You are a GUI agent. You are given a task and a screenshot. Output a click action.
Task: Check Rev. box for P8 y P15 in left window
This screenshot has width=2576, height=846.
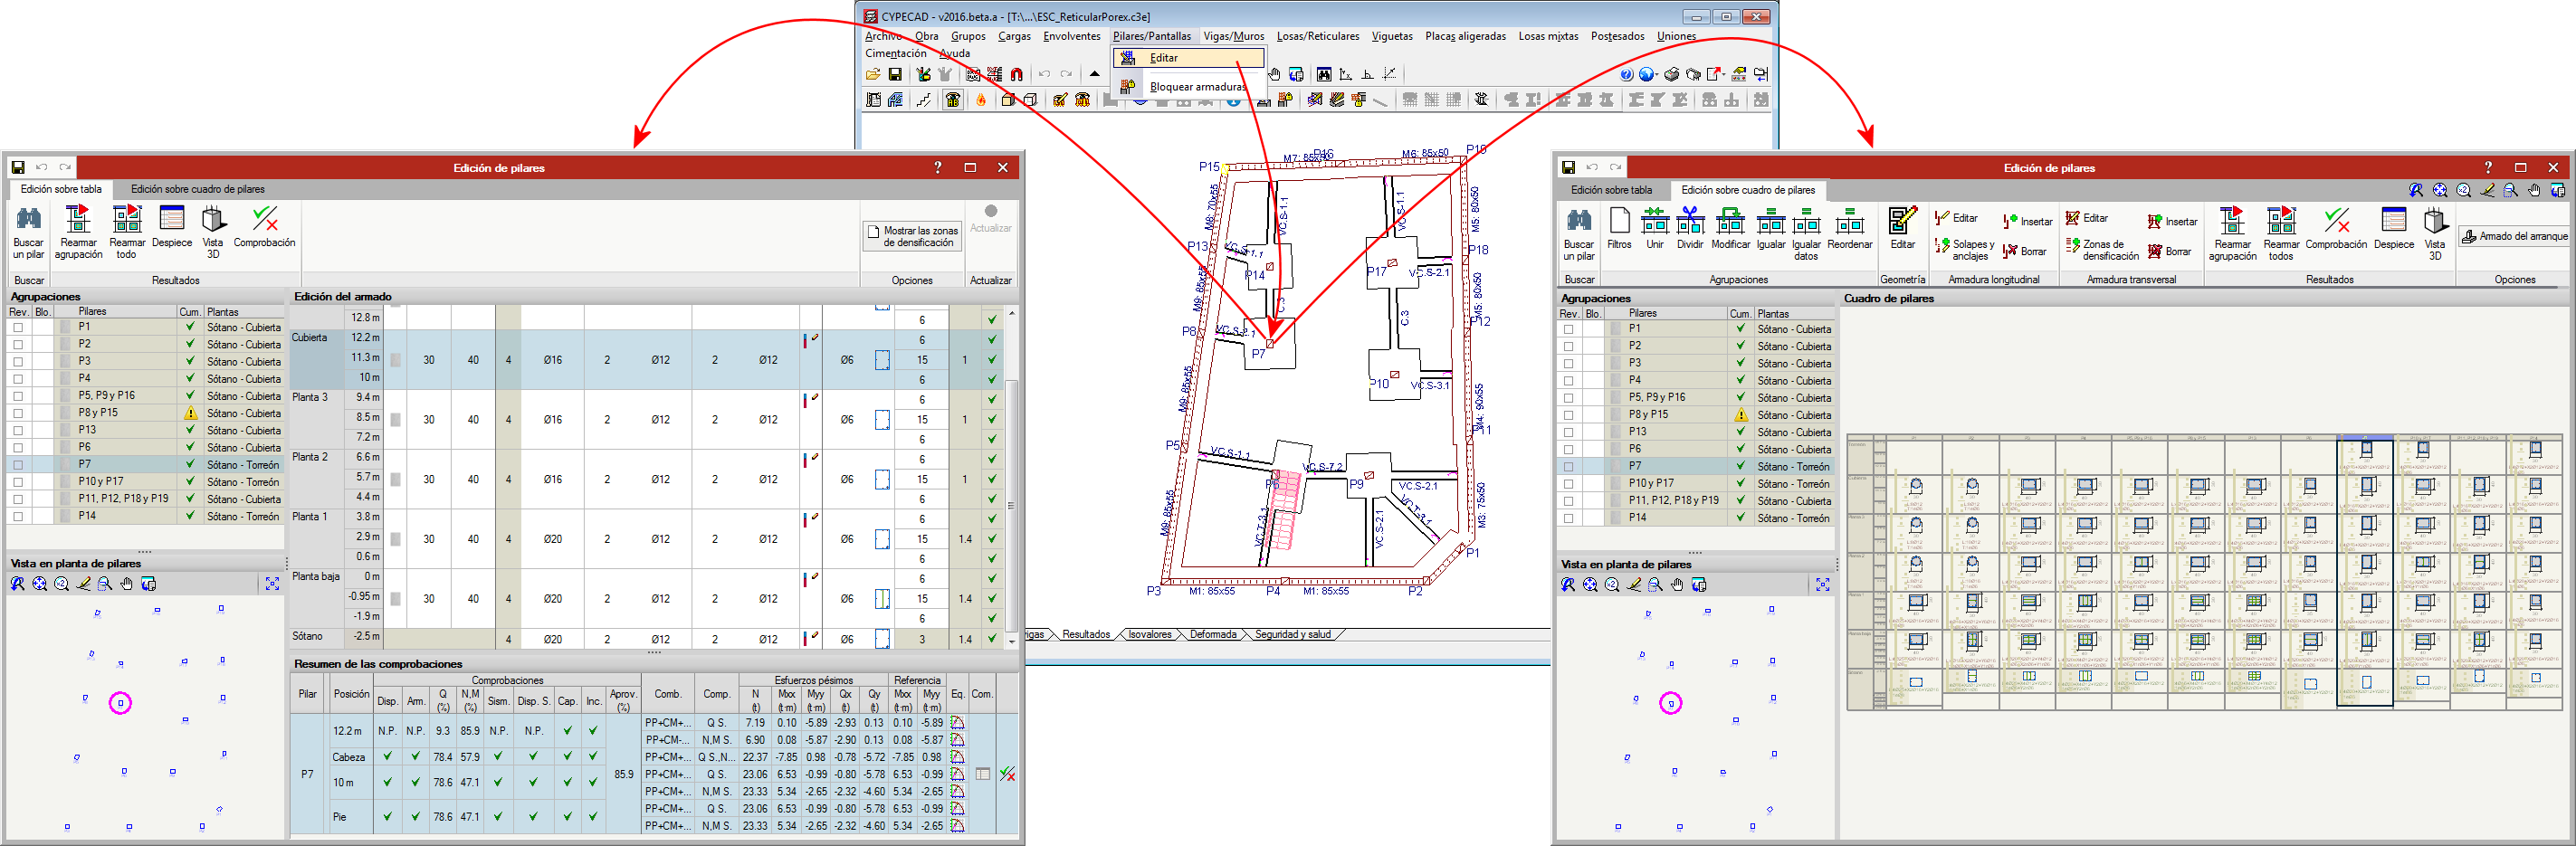pos(18,413)
